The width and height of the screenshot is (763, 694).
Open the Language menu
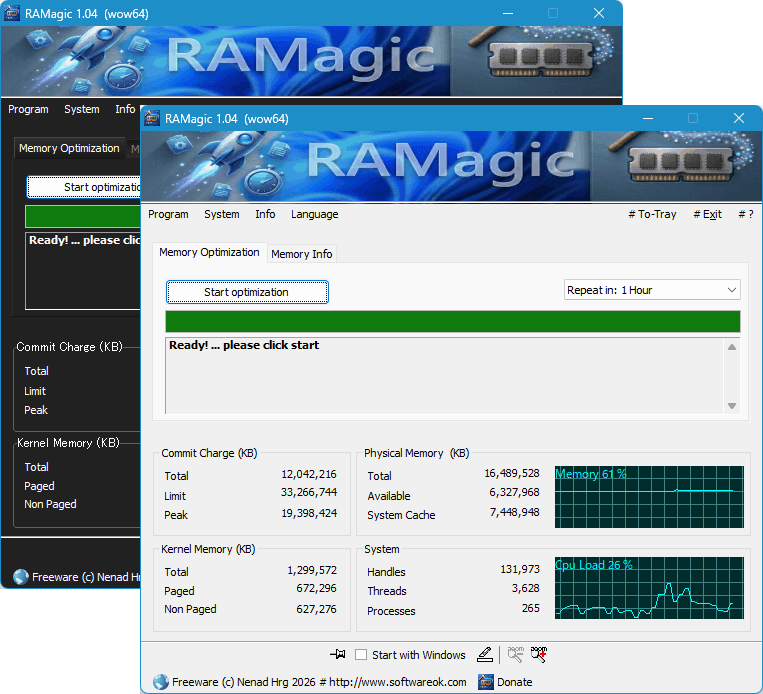[315, 214]
